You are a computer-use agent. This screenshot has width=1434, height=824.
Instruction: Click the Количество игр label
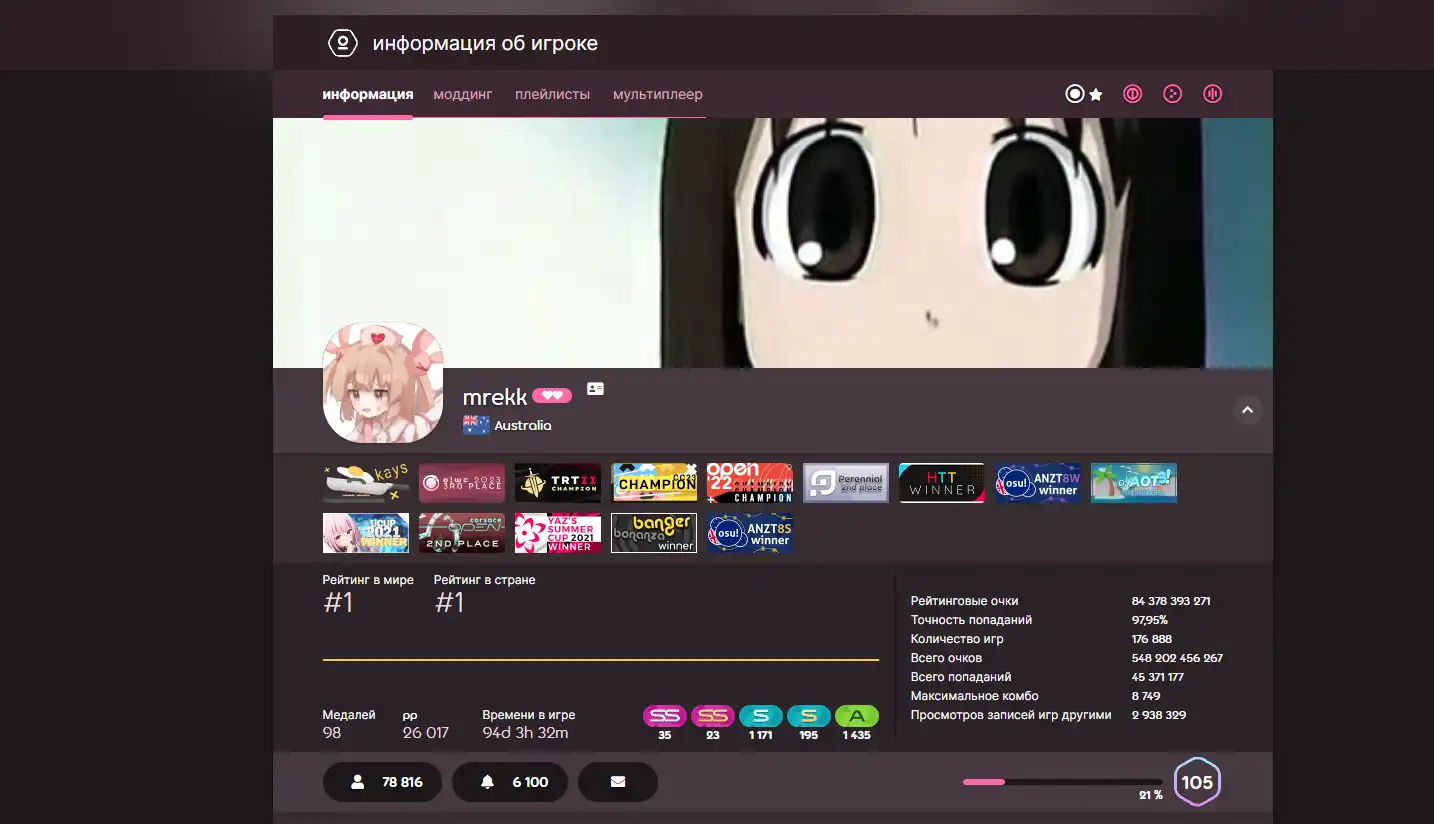tap(957, 639)
